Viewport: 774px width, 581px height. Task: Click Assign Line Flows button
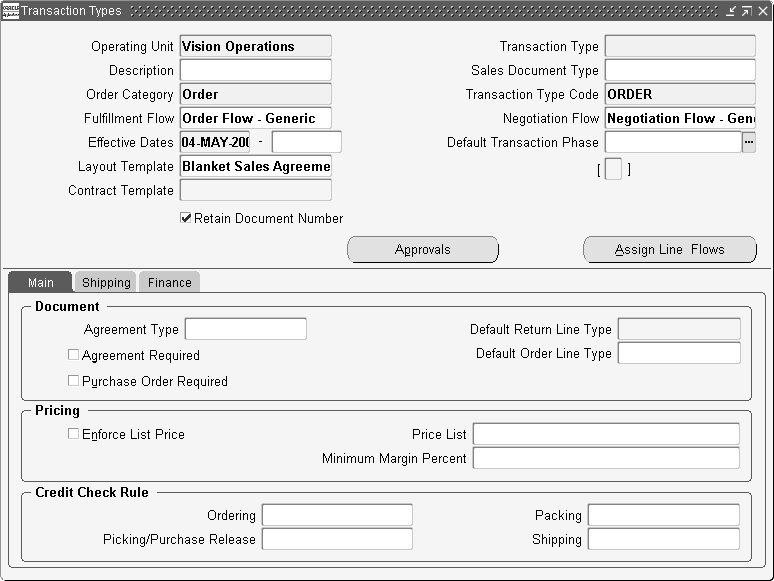pyautogui.click(x=669, y=249)
